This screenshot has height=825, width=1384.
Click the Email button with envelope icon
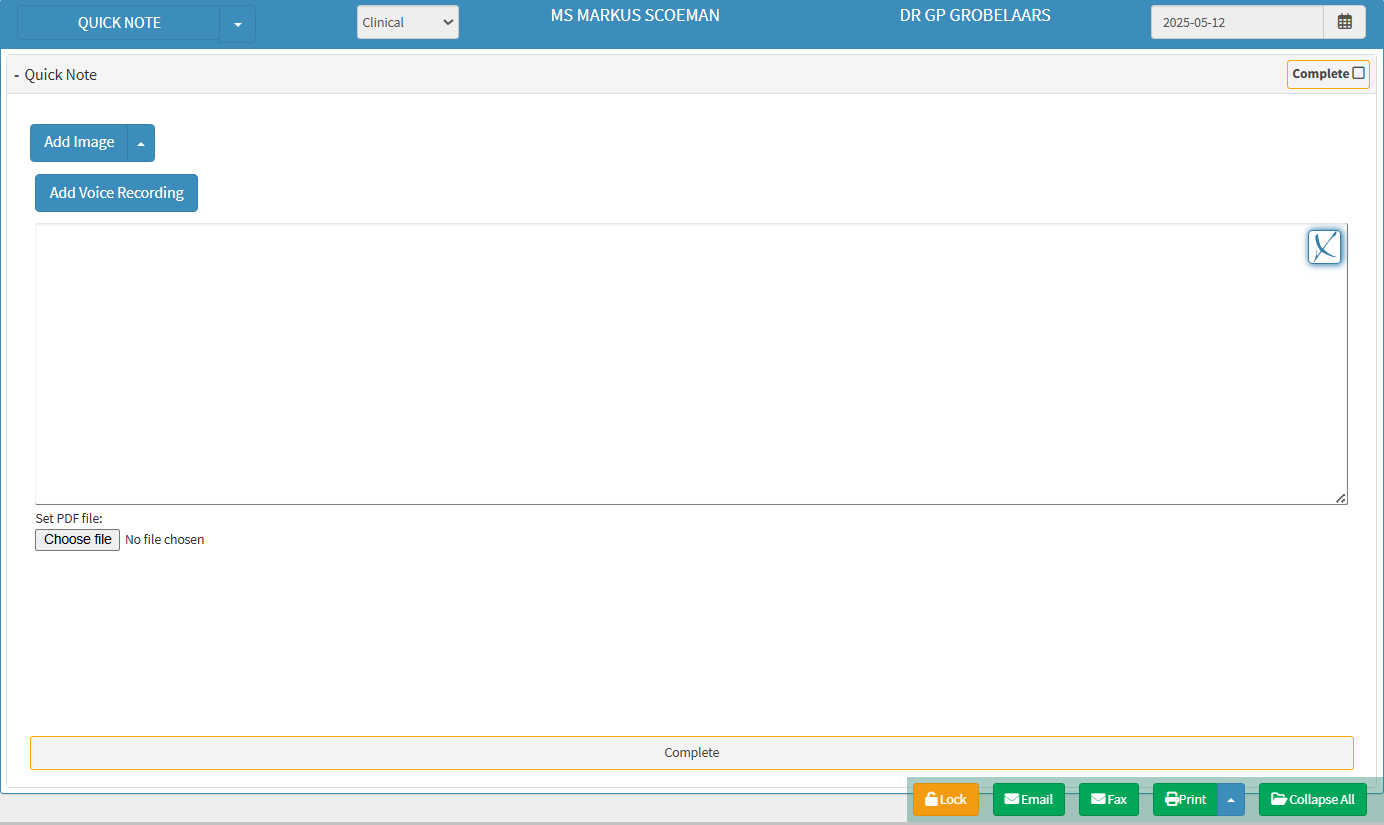pos(1028,799)
